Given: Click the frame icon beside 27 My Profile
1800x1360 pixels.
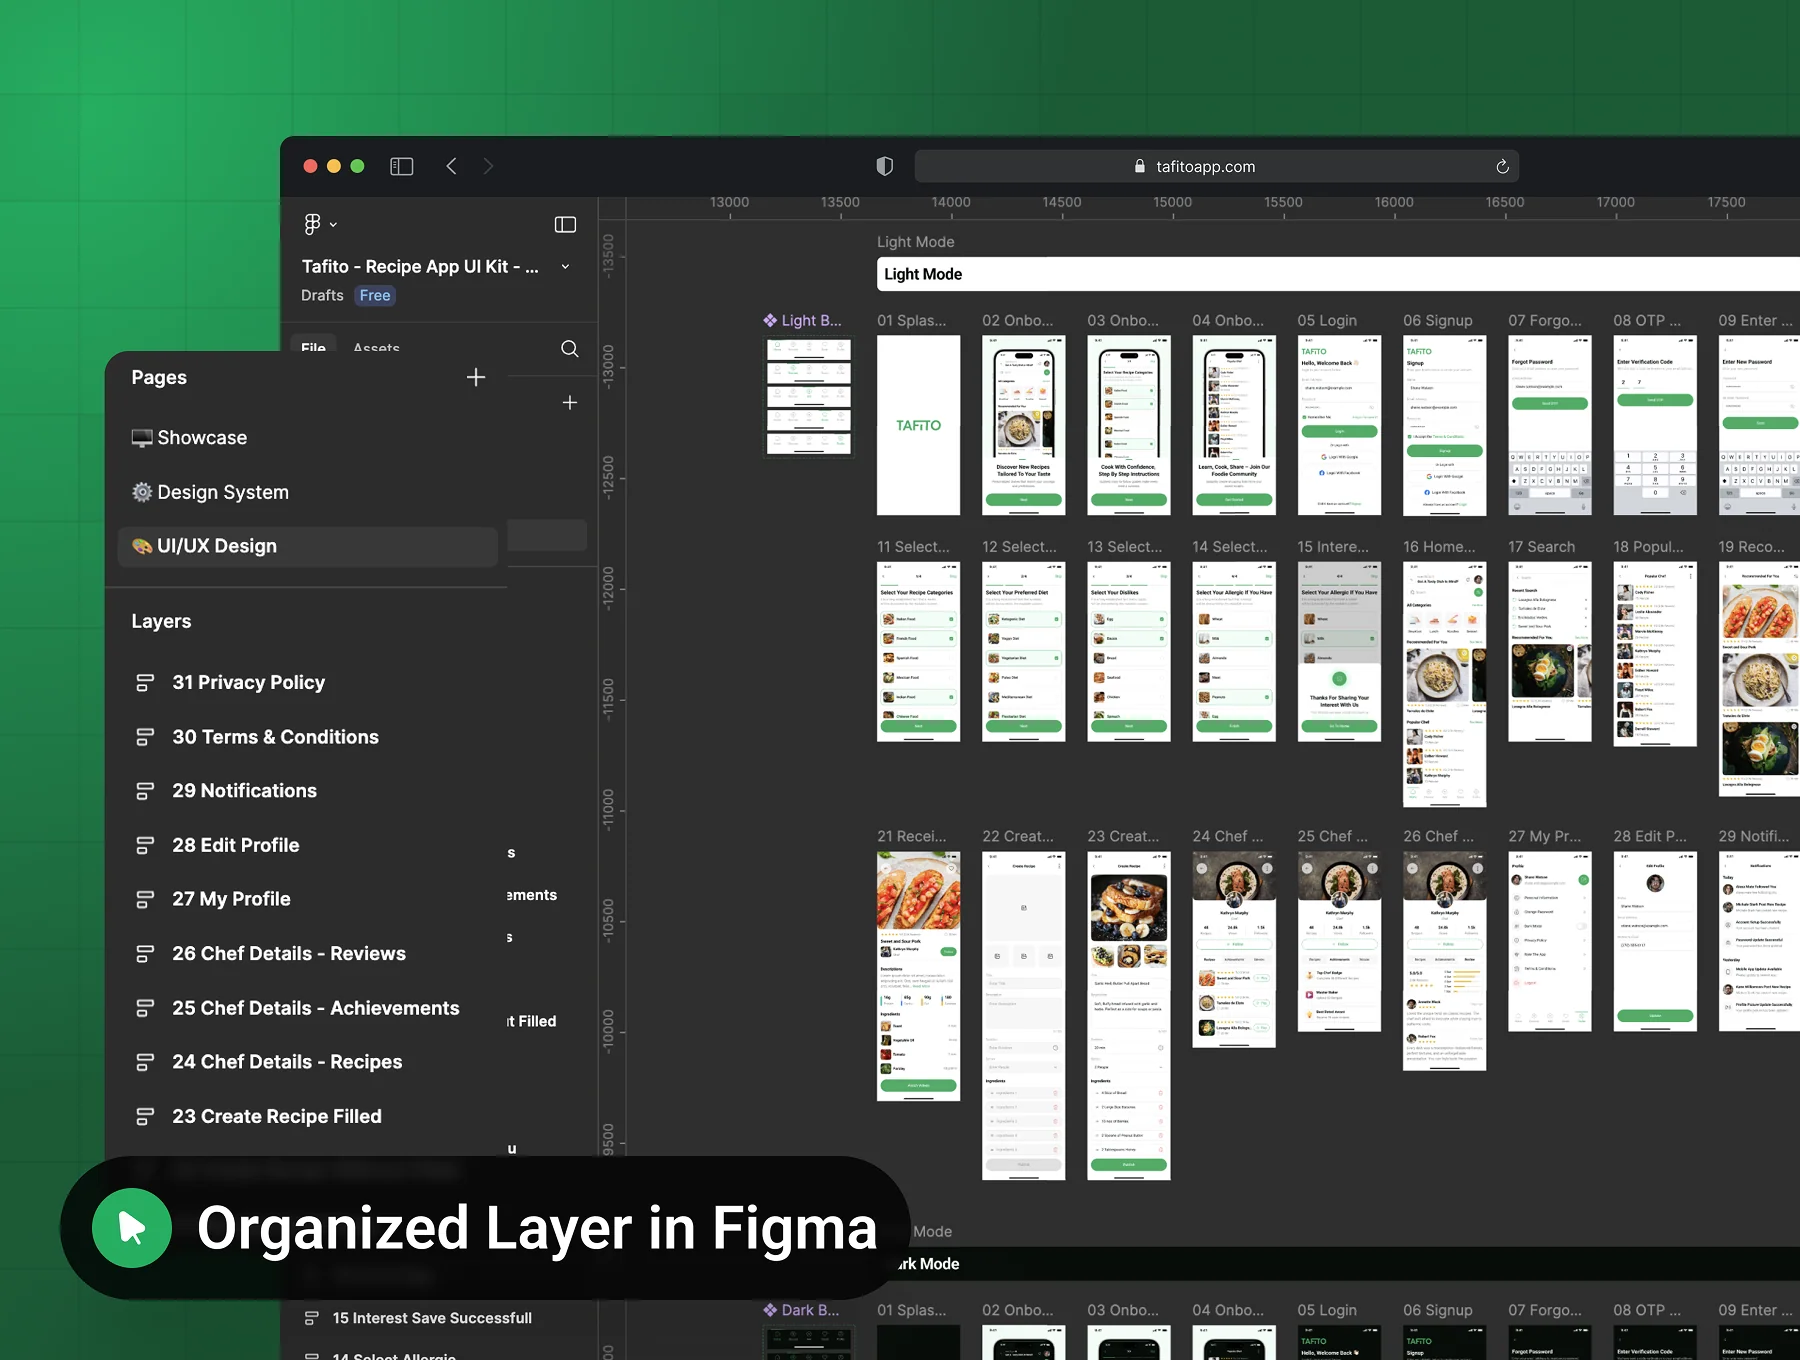Looking at the screenshot, I should pyautogui.click(x=145, y=899).
